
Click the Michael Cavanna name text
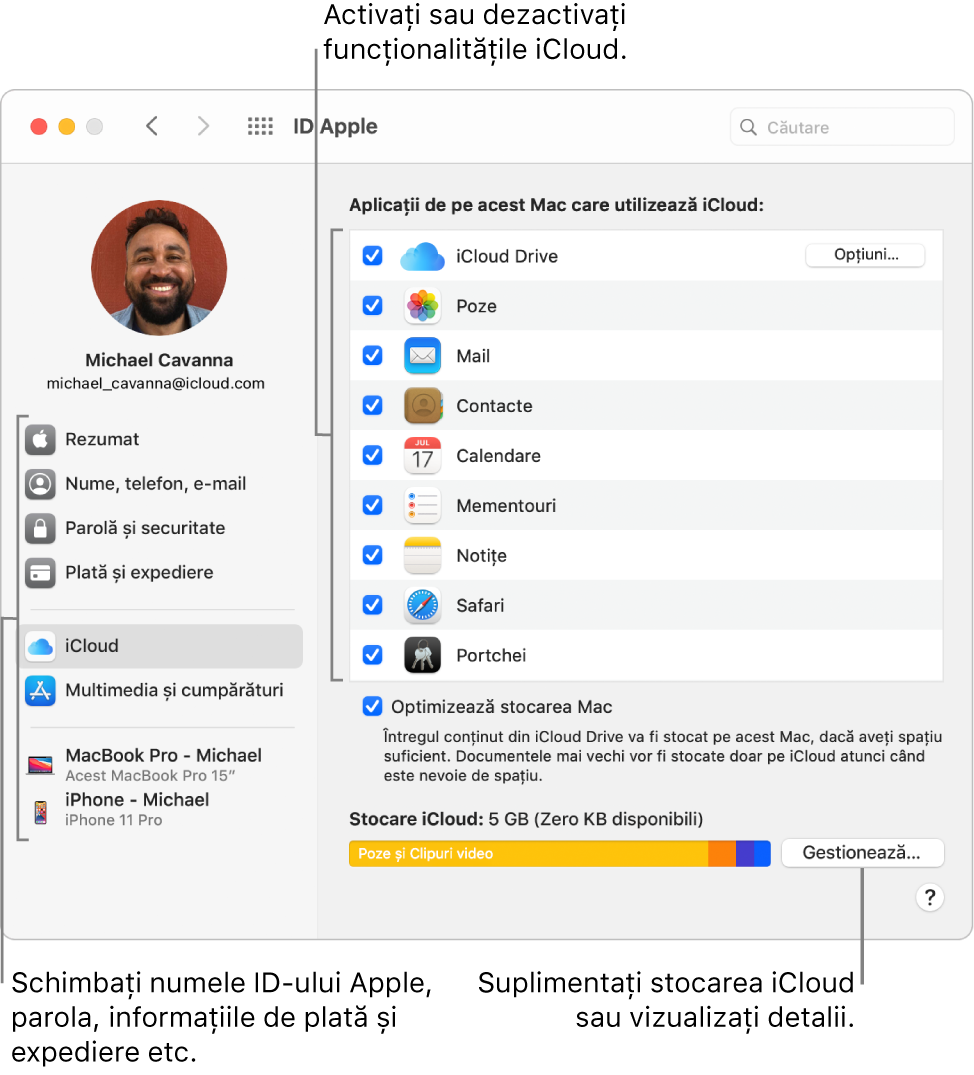pyautogui.click(x=159, y=361)
